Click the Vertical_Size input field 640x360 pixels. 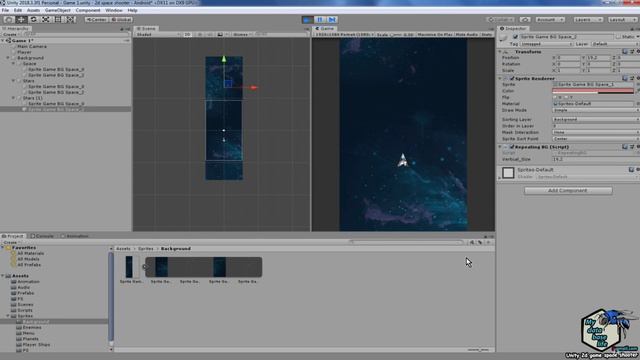click(596, 159)
